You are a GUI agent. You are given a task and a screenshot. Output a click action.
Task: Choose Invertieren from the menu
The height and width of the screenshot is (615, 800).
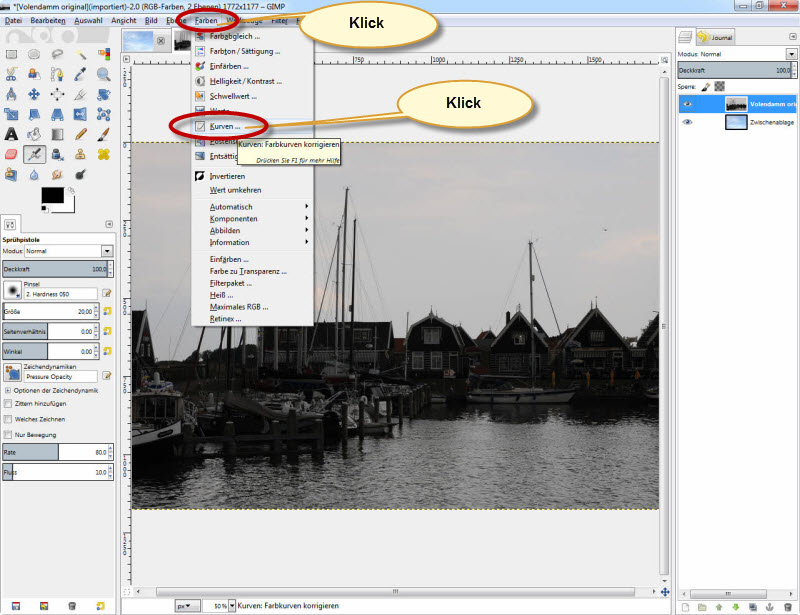[x=252, y=177]
